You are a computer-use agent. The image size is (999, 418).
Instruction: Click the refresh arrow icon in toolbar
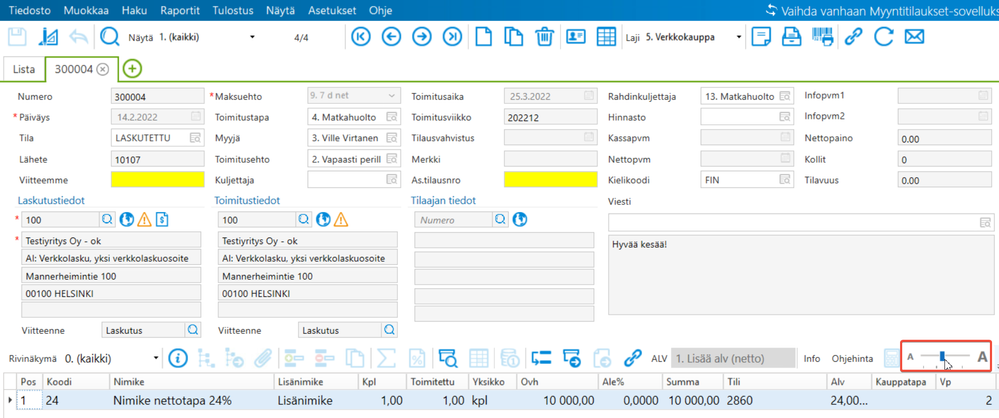tap(883, 37)
